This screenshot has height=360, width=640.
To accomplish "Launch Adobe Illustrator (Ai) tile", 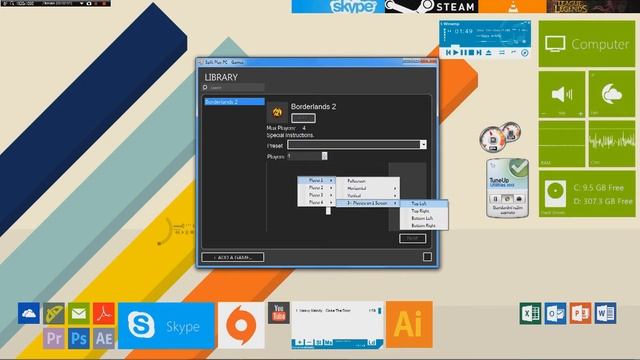I will point(409,325).
